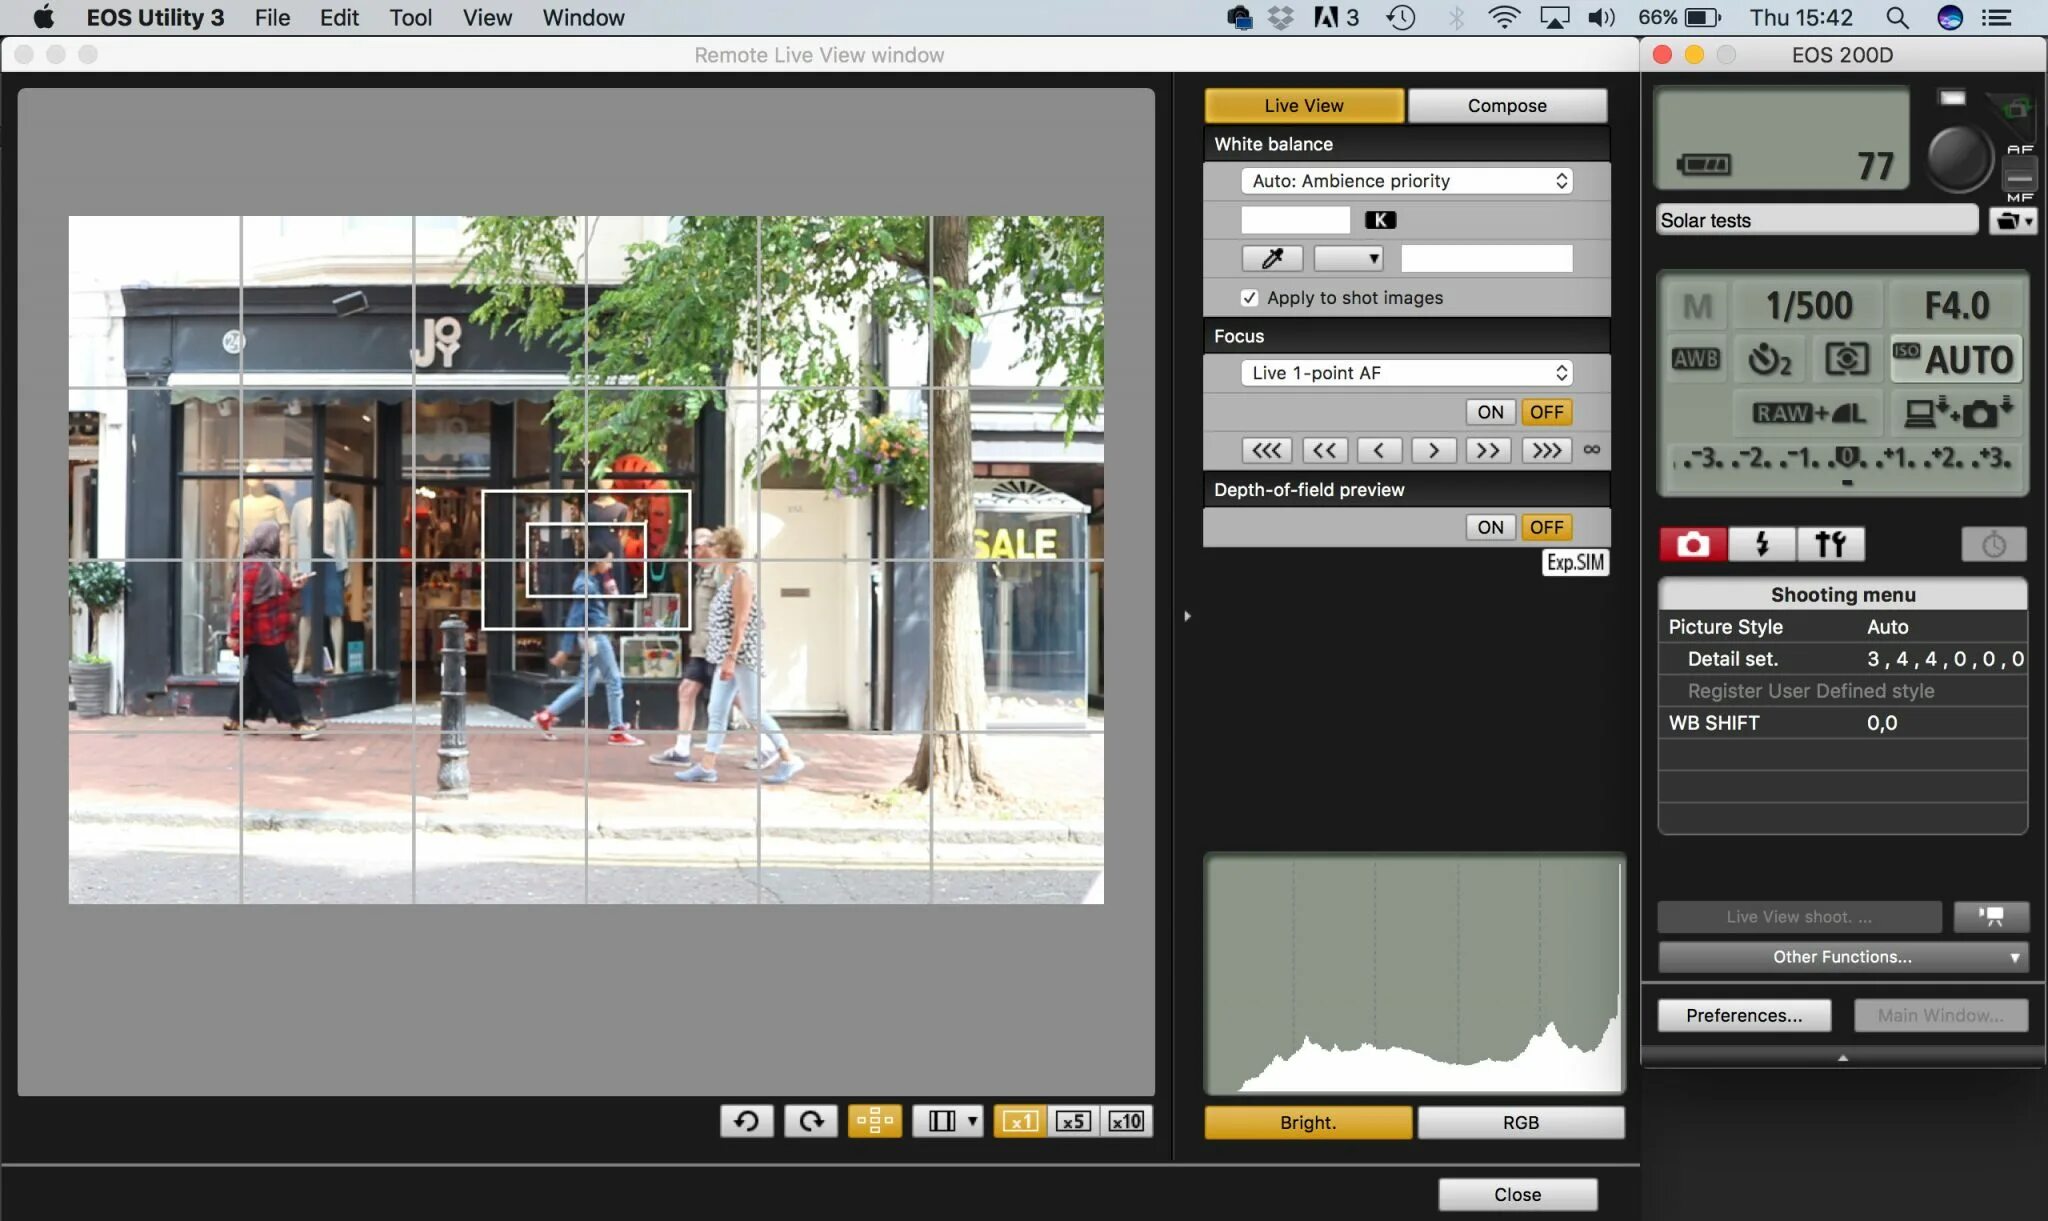Screen dimensions: 2048x1221
Task: Select the 10x zoom magnification icon
Action: [x=1124, y=1121]
